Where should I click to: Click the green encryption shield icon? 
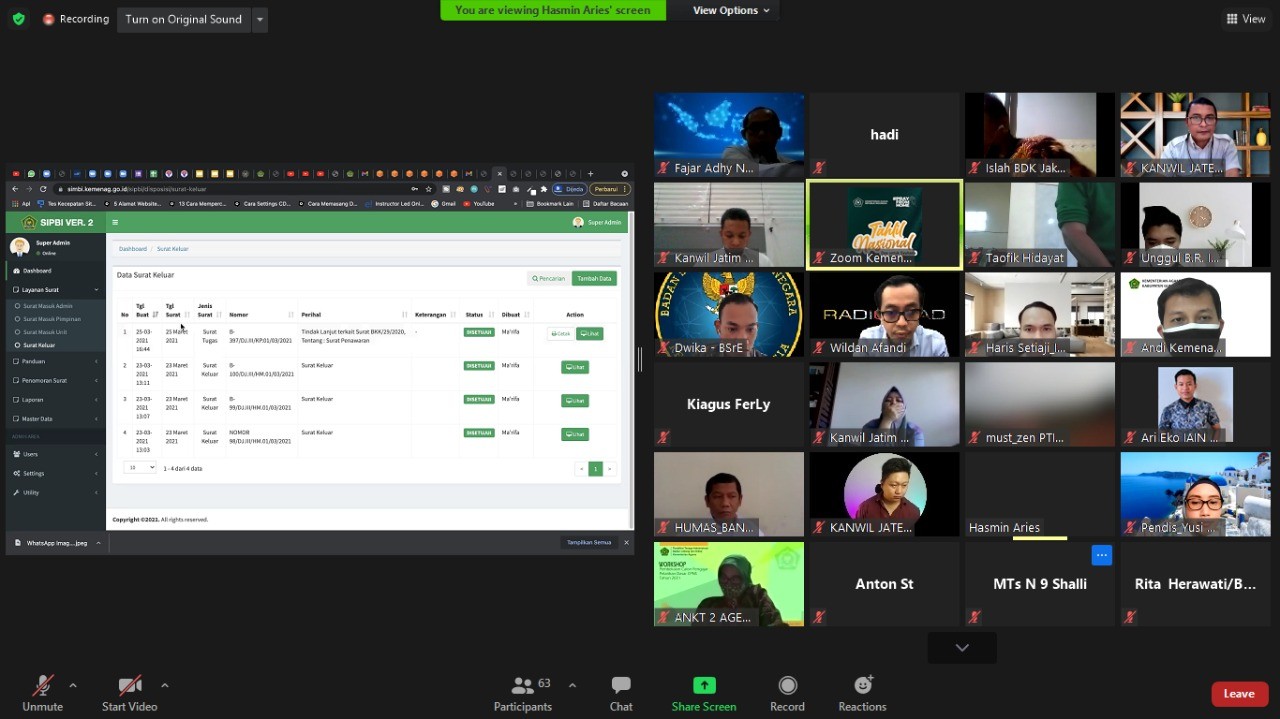coord(18,19)
